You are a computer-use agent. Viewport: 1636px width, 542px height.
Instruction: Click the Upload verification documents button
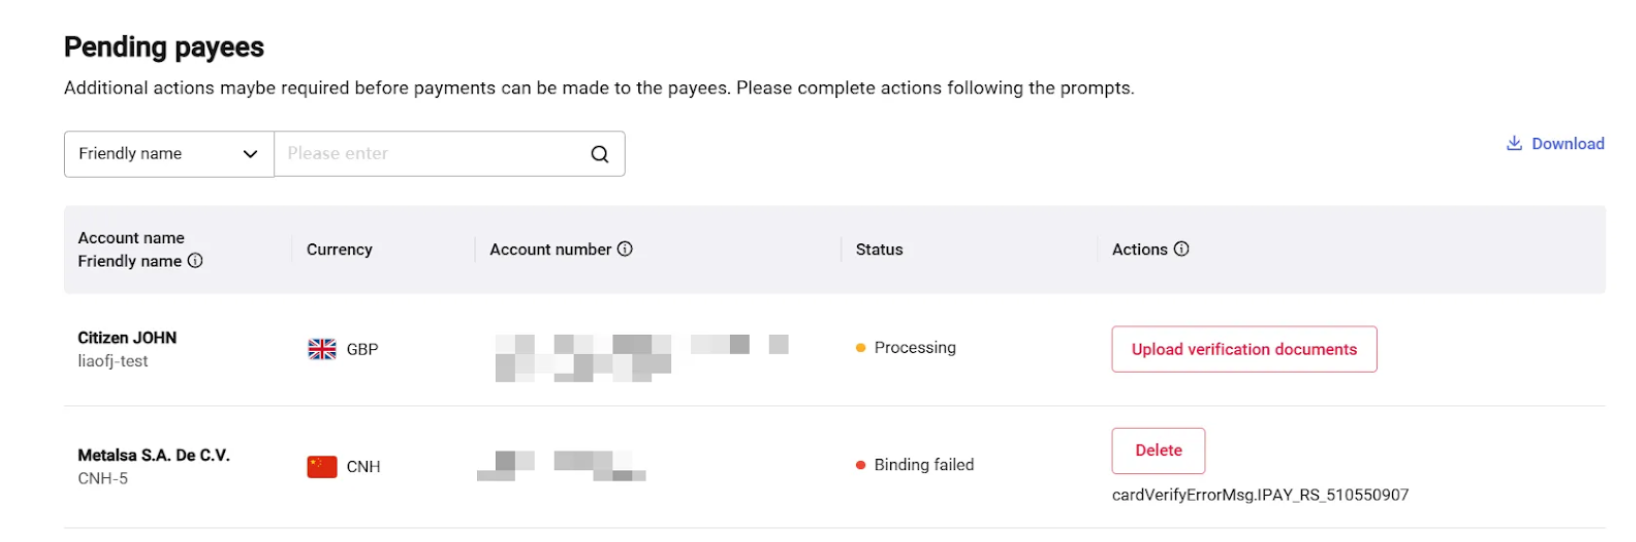[1244, 349]
